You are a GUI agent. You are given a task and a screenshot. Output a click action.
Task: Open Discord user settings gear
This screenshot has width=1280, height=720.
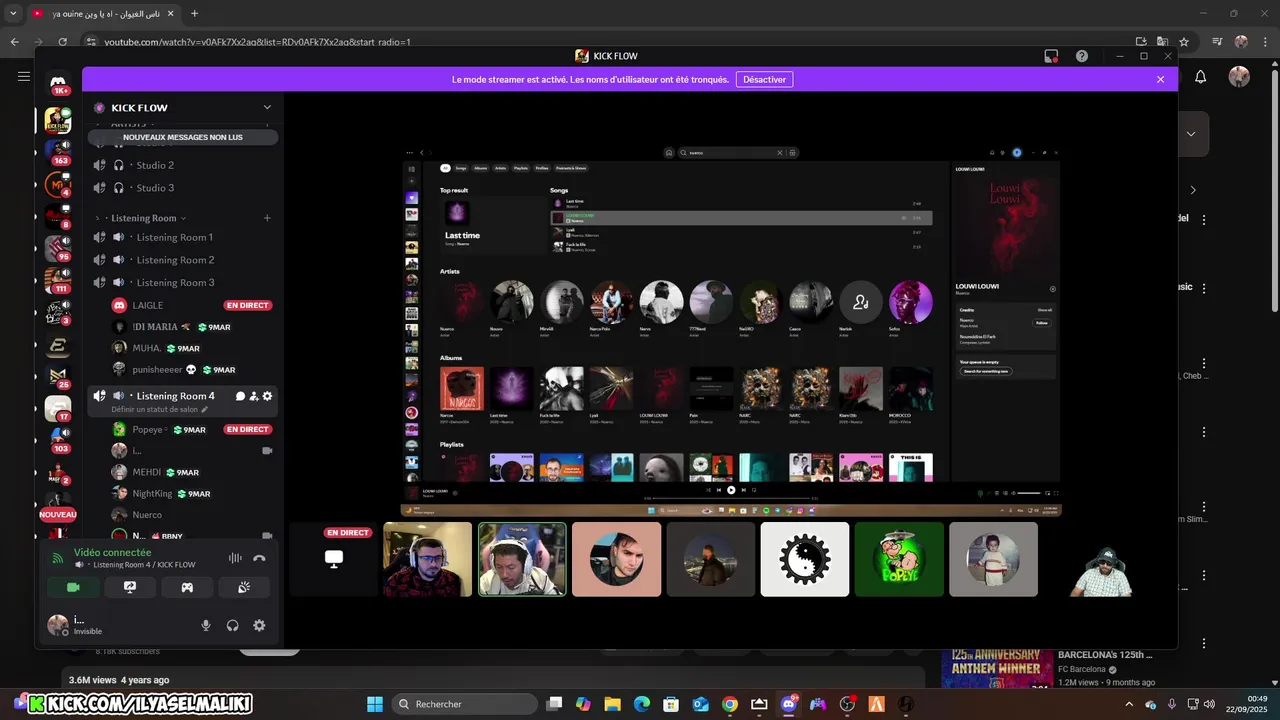pos(259,625)
